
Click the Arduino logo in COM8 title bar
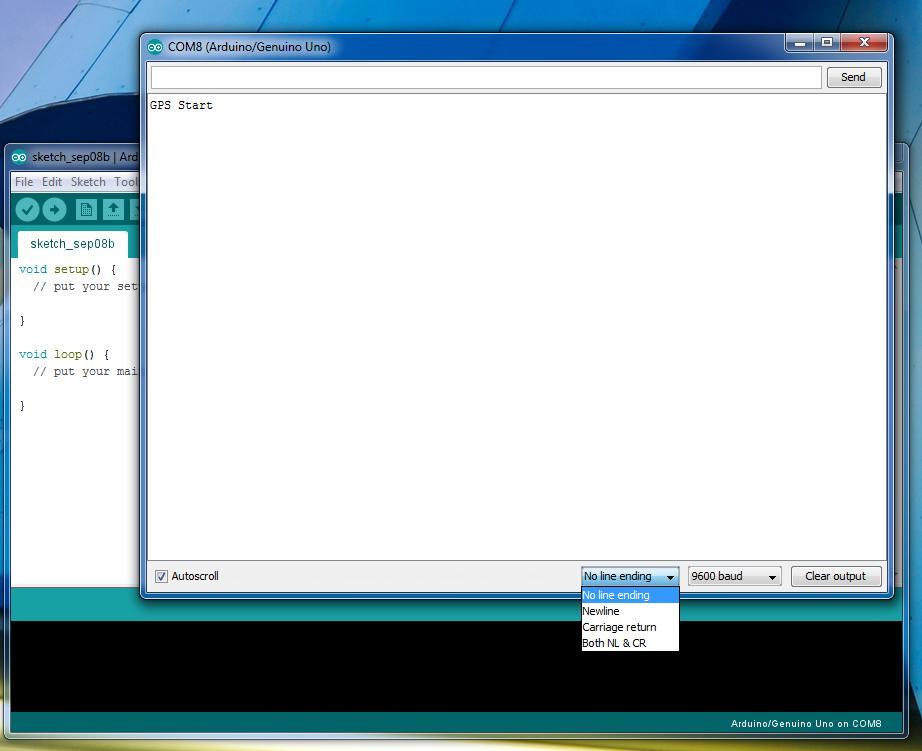coord(155,47)
